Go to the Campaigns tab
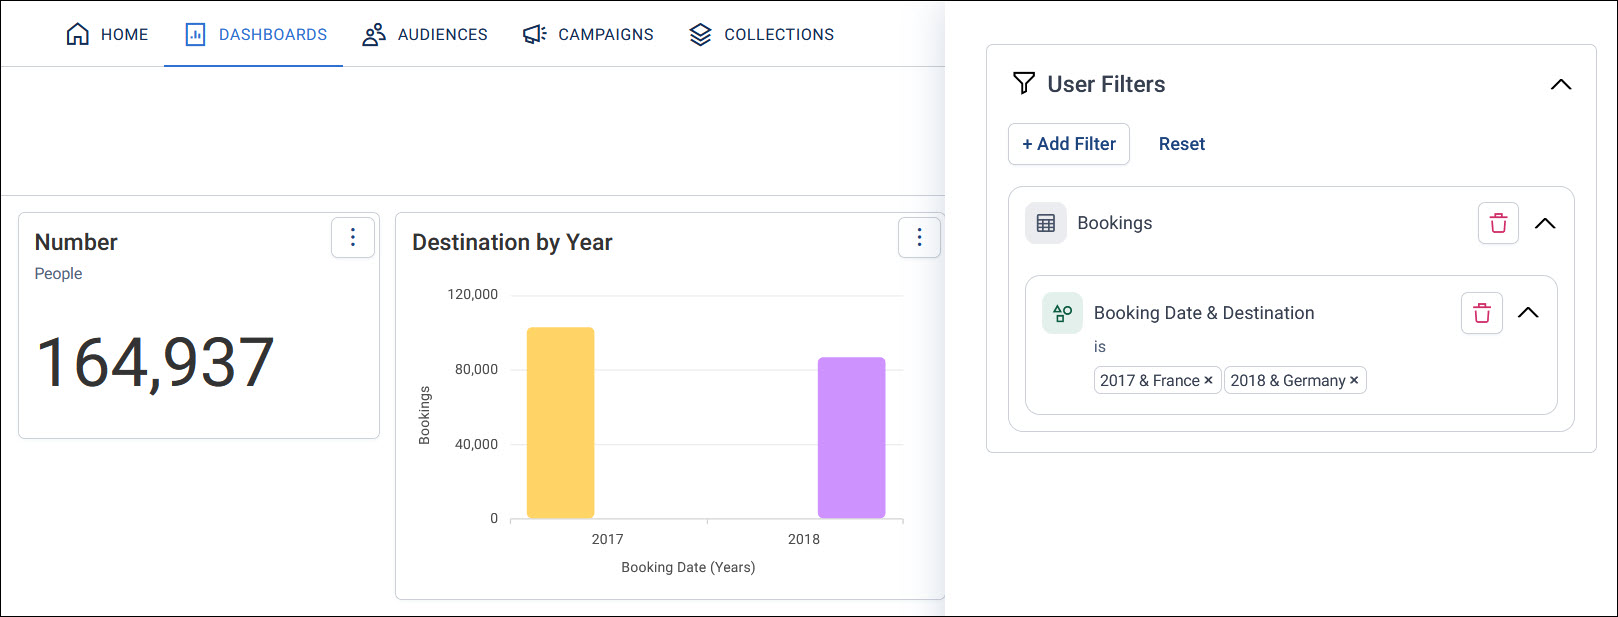The height and width of the screenshot is (617, 1618). 588,34
